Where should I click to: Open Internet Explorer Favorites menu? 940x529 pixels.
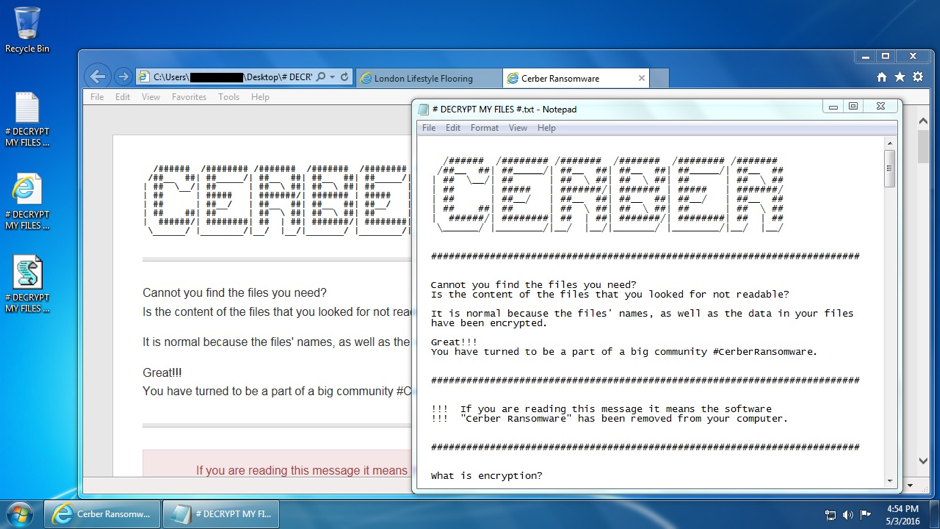point(189,97)
